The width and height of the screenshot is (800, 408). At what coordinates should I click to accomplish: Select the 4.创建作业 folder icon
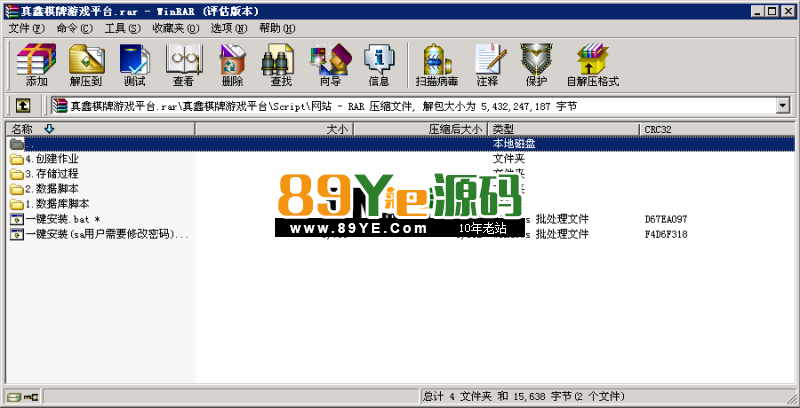[17, 159]
